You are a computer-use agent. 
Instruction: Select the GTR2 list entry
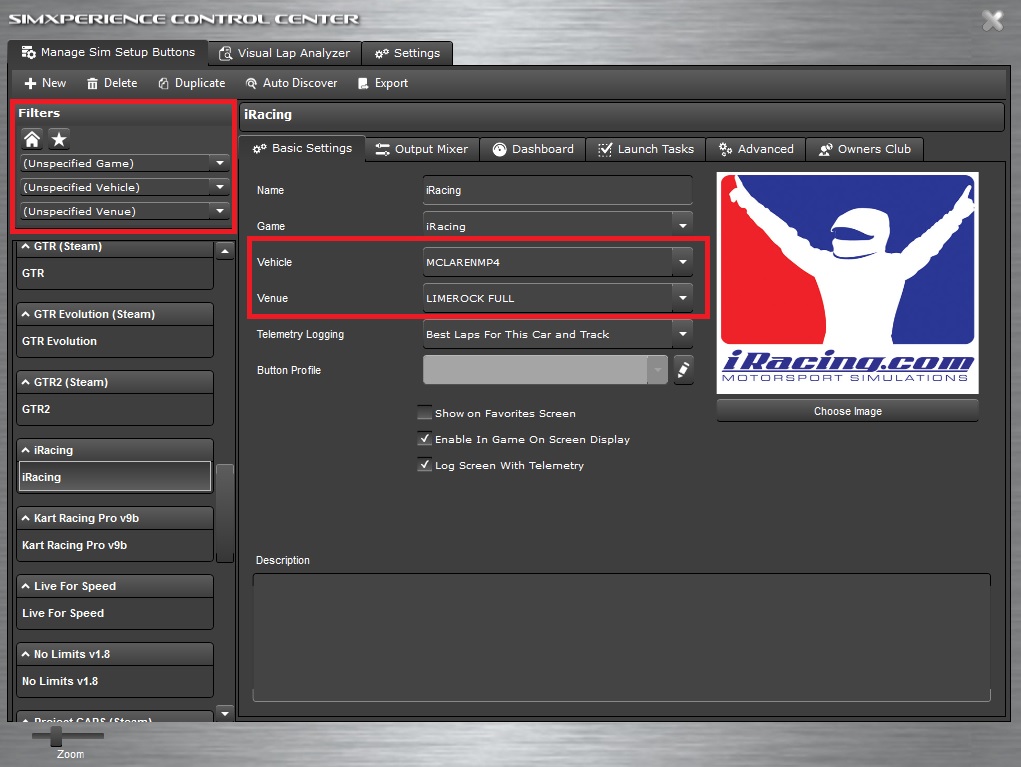[115, 409]
